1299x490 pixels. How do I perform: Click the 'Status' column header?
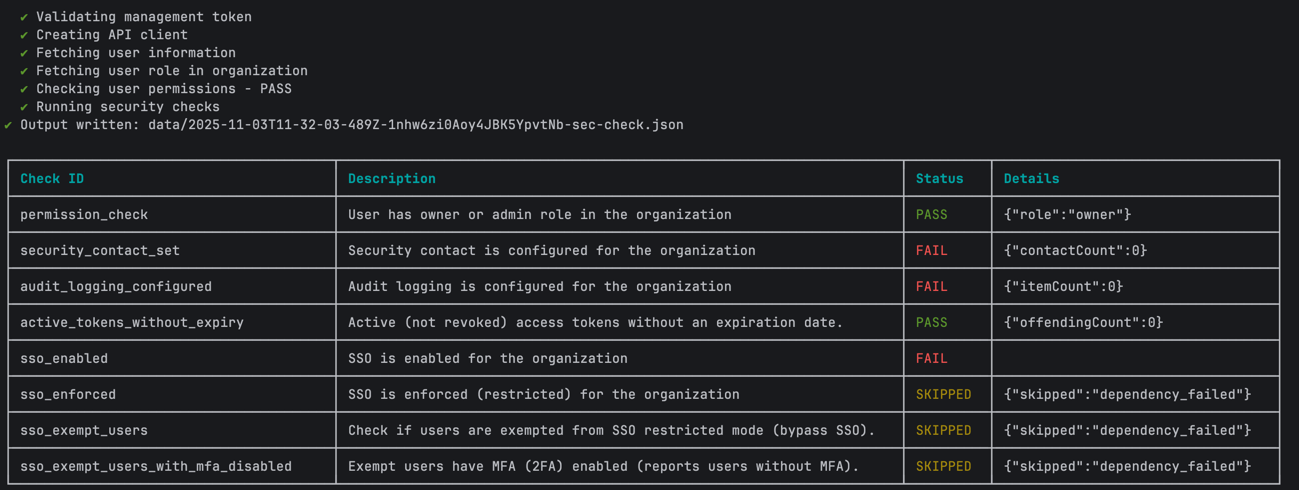coord(940,179)
